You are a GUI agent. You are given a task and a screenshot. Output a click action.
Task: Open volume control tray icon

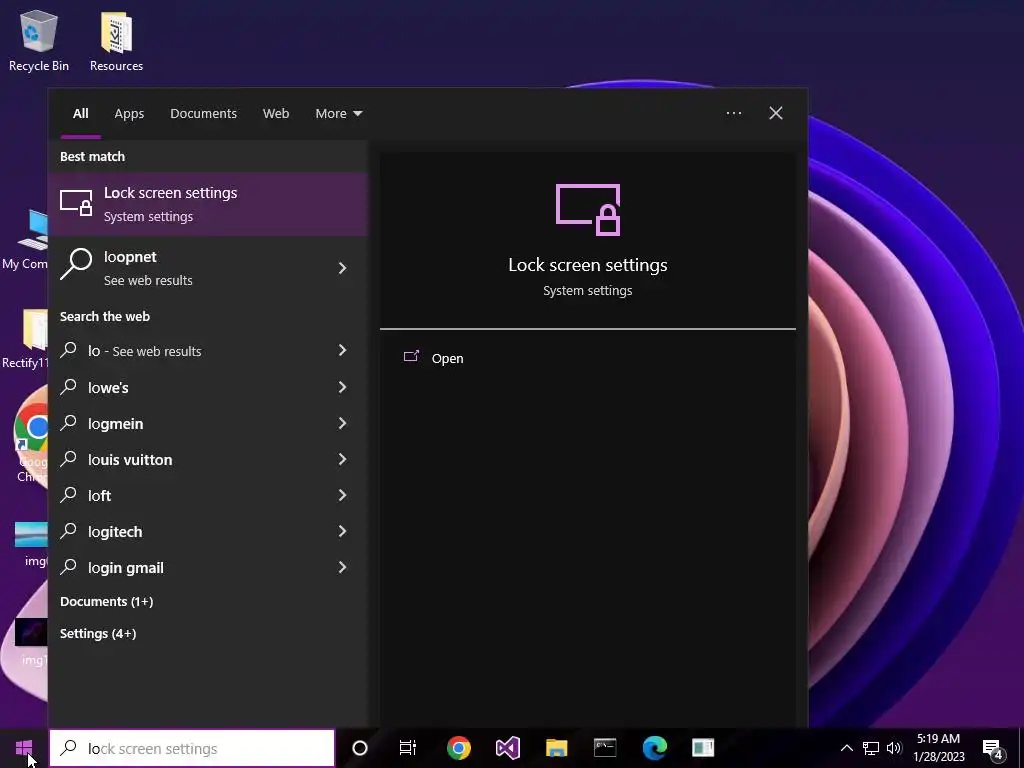(x=894, y=748)
